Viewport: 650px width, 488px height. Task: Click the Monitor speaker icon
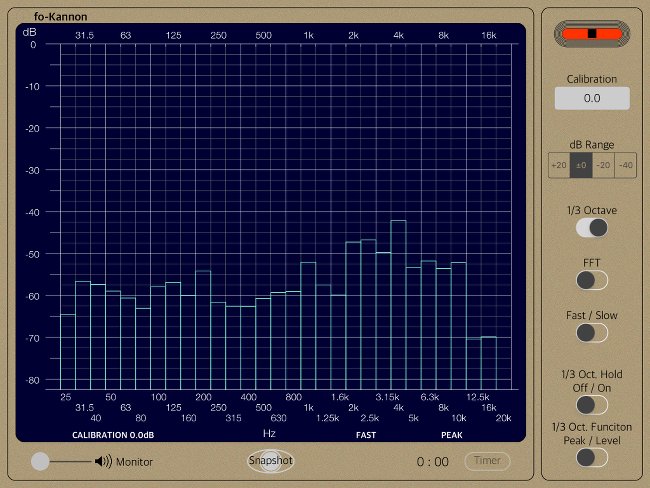tap(103, 461)
